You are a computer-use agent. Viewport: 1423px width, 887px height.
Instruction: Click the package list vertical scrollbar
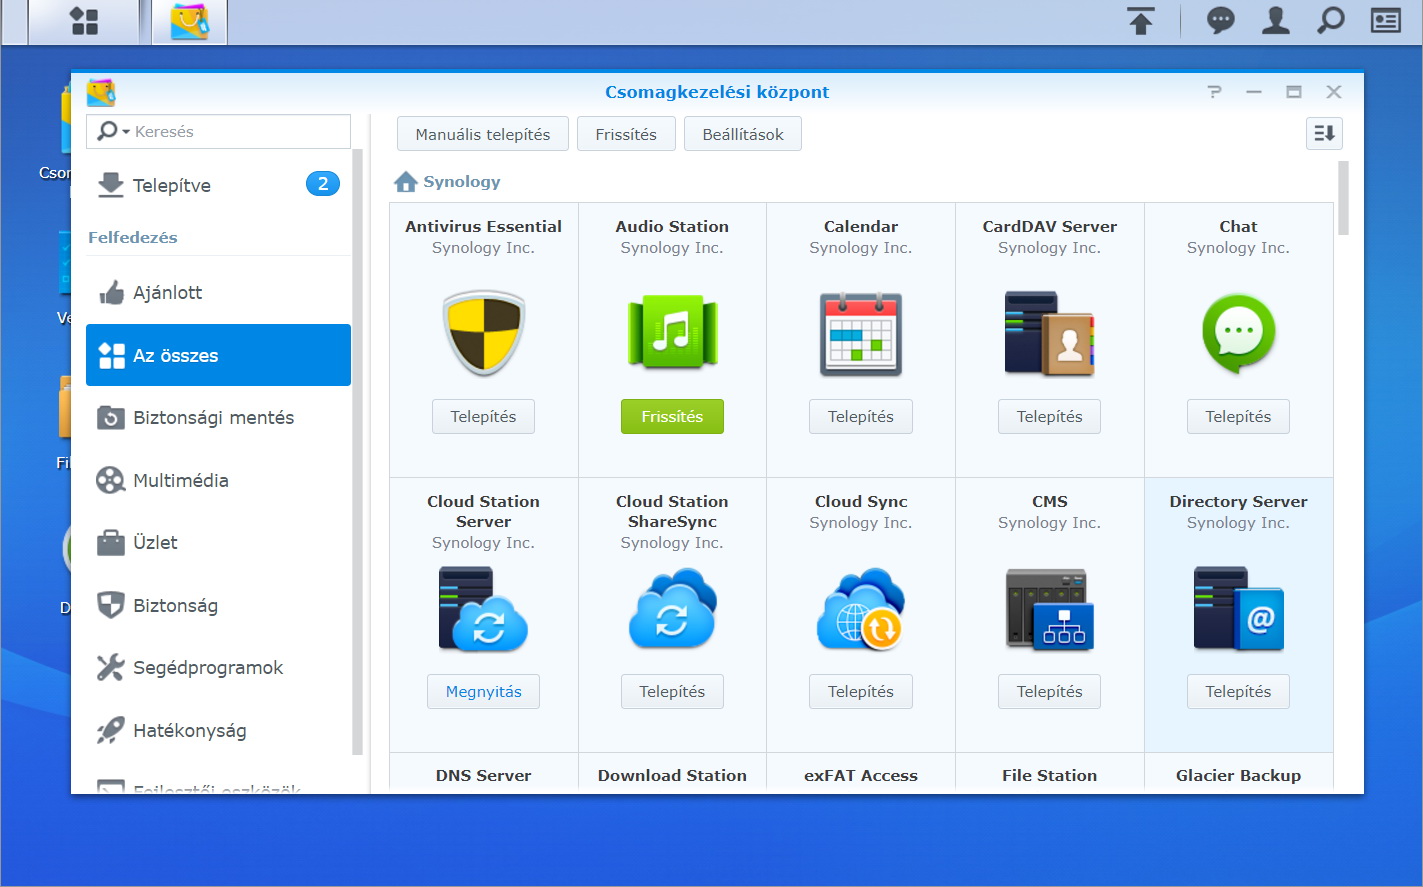1343,199
